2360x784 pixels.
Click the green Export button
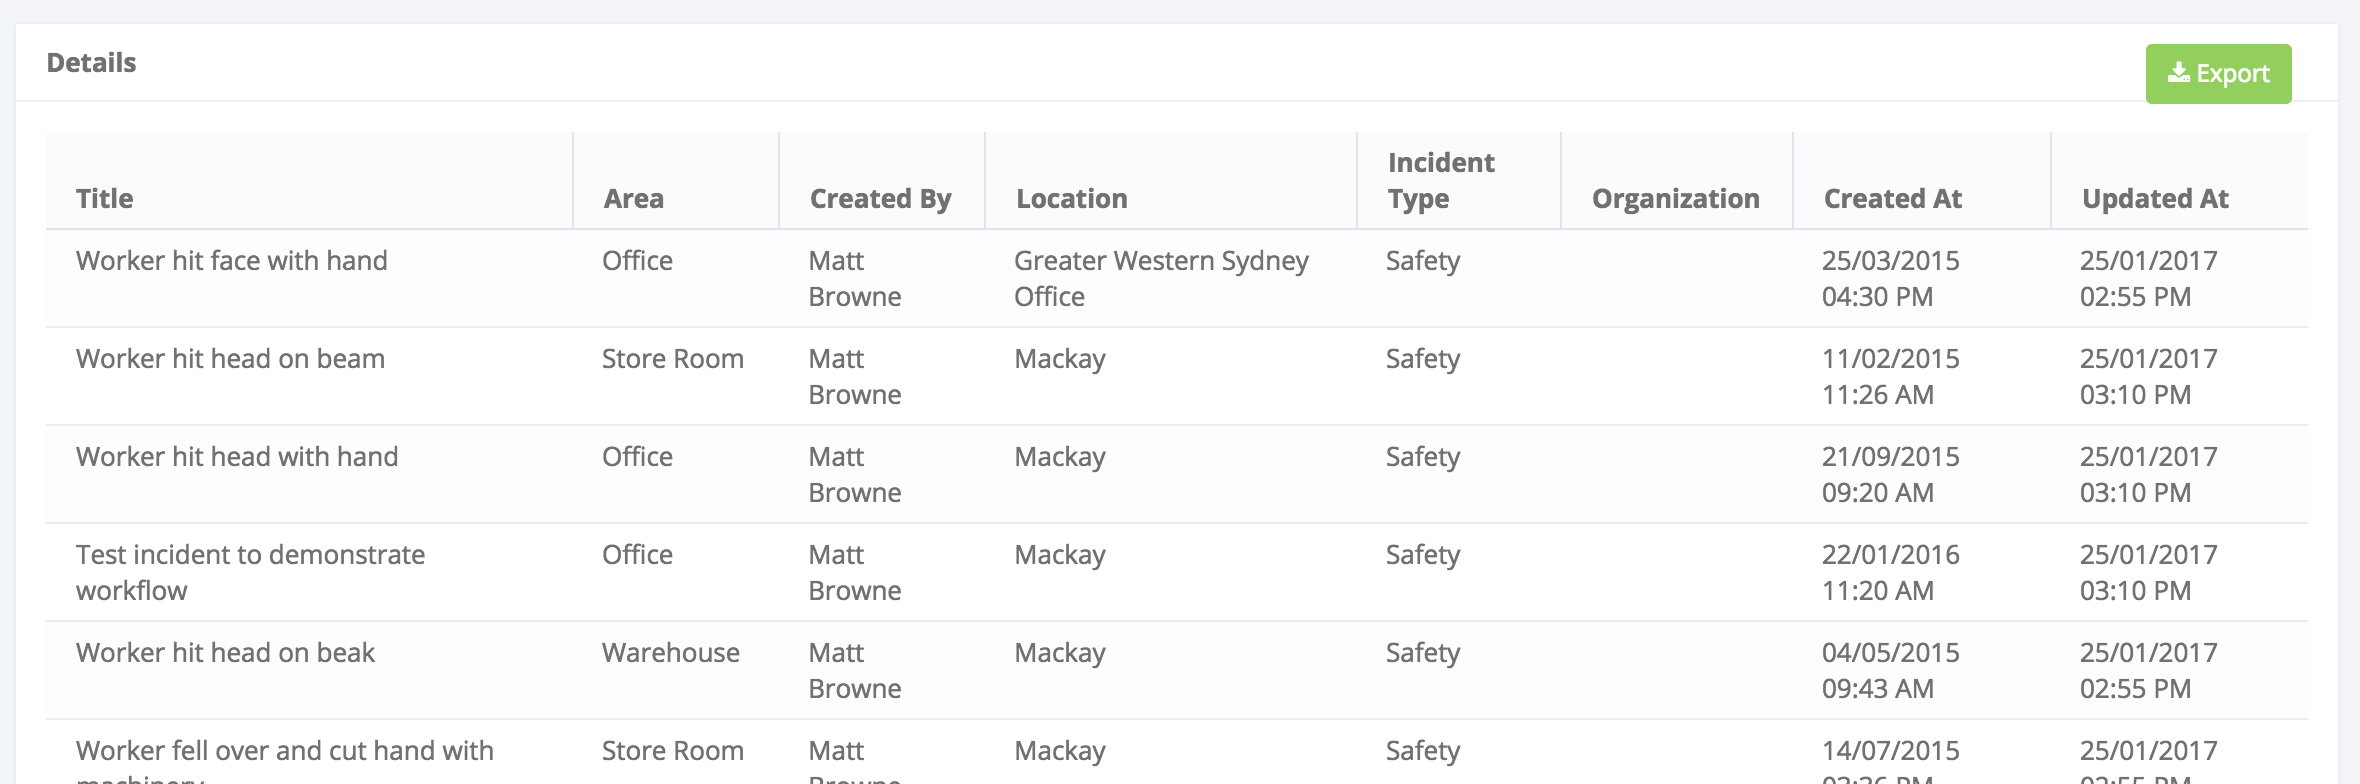click(2218, 74)
